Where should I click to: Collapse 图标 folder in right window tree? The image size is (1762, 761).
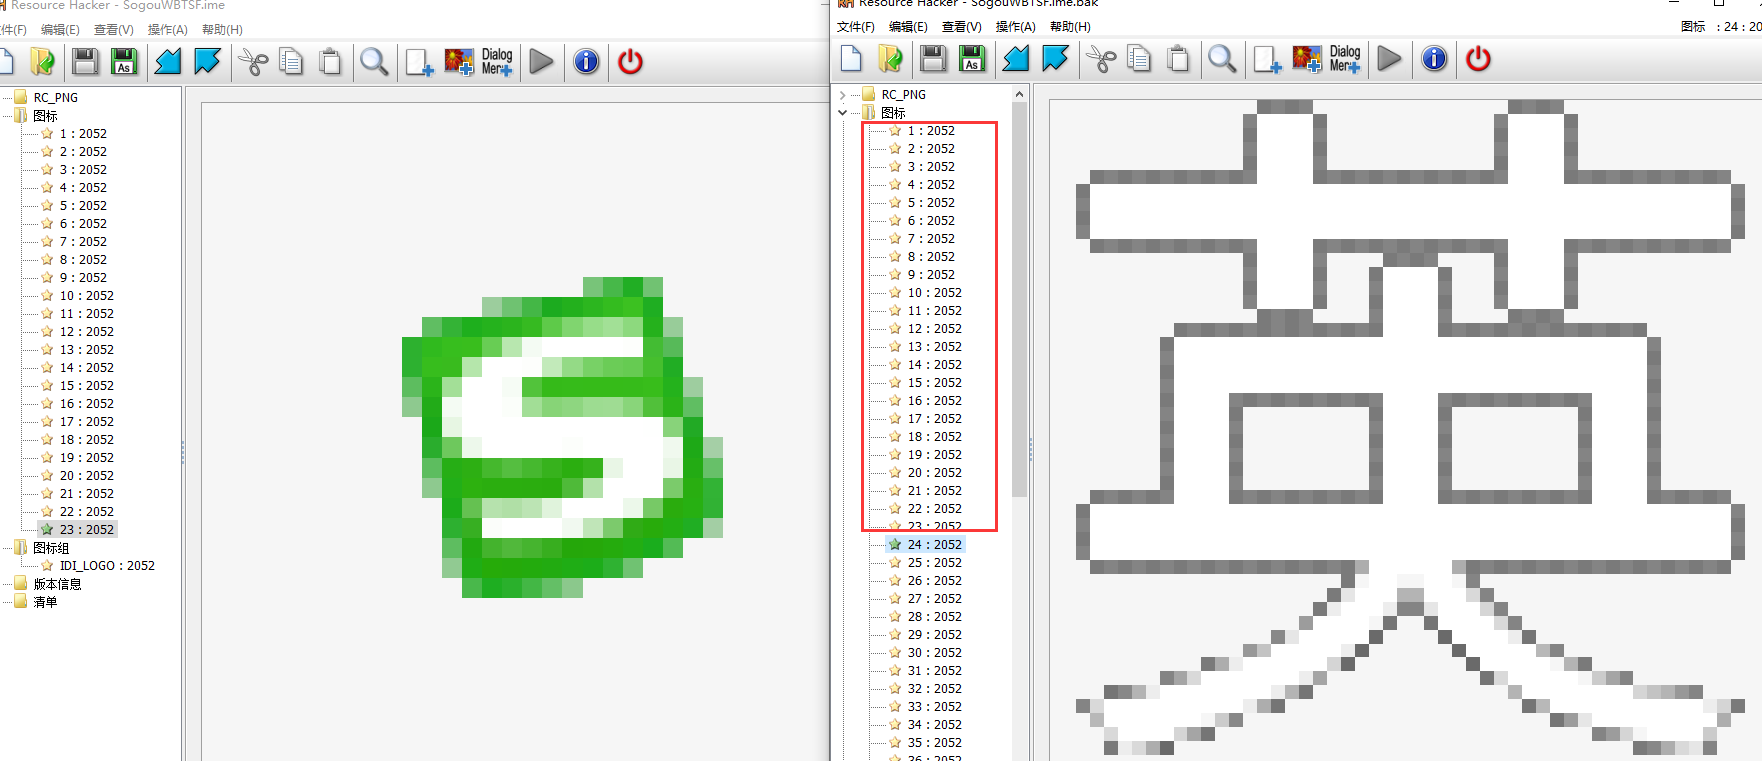pyautogui.click(x=843, y=113)
